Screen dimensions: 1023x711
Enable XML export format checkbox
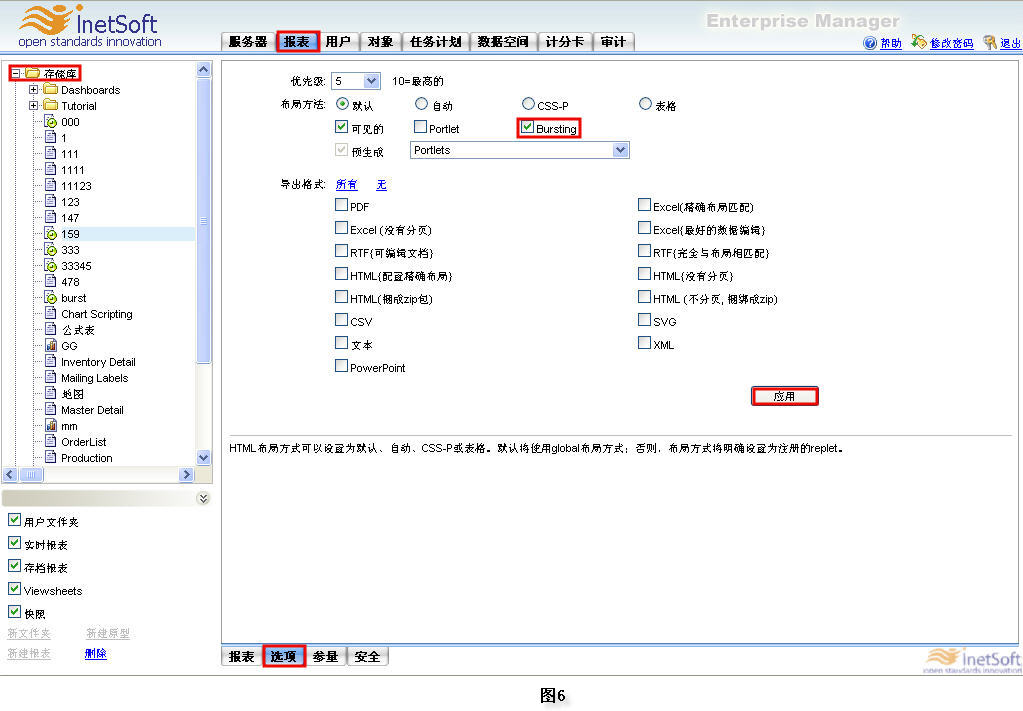644,343
